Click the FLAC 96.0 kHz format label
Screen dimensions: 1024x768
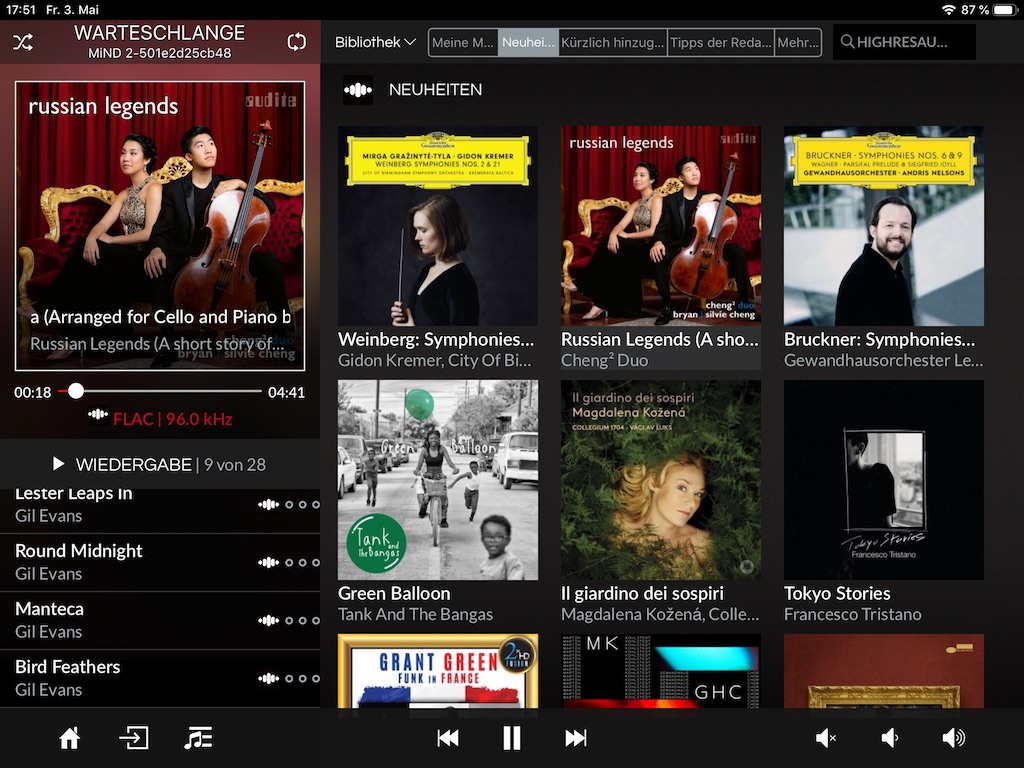[172, 419]
